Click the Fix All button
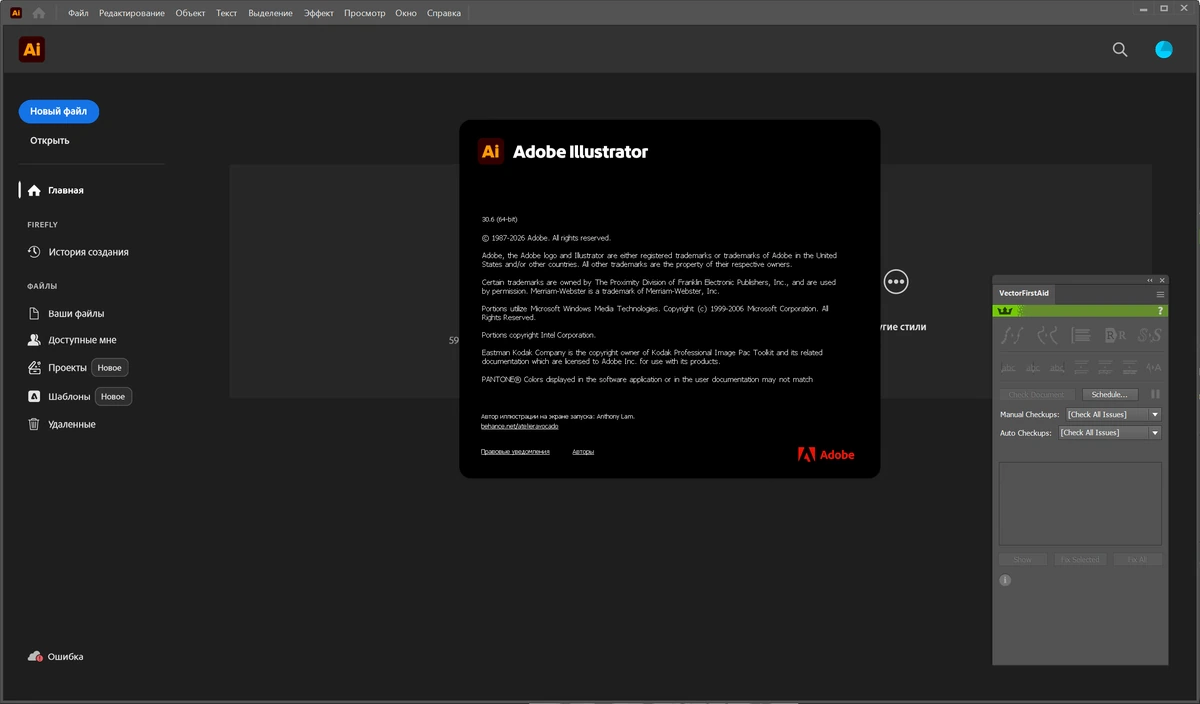 [1138, 560]
